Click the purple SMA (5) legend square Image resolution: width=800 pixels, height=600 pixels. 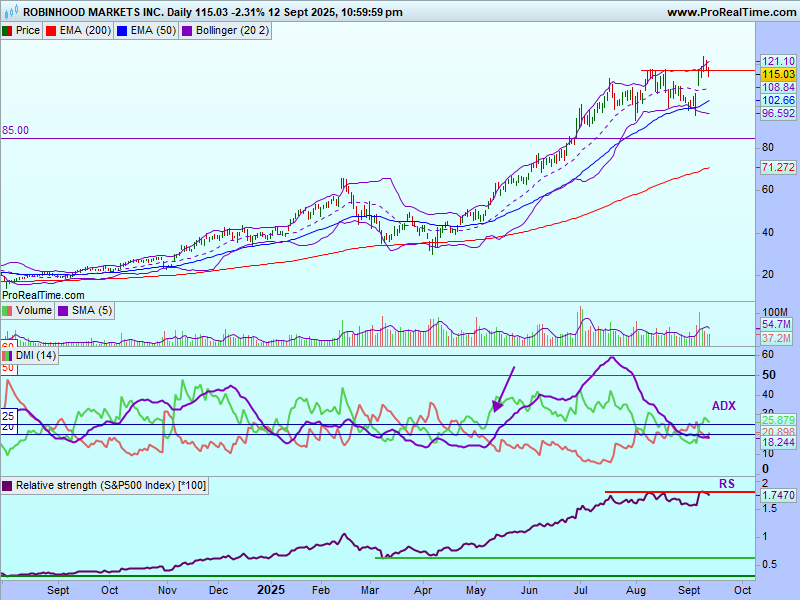[65, 310]
